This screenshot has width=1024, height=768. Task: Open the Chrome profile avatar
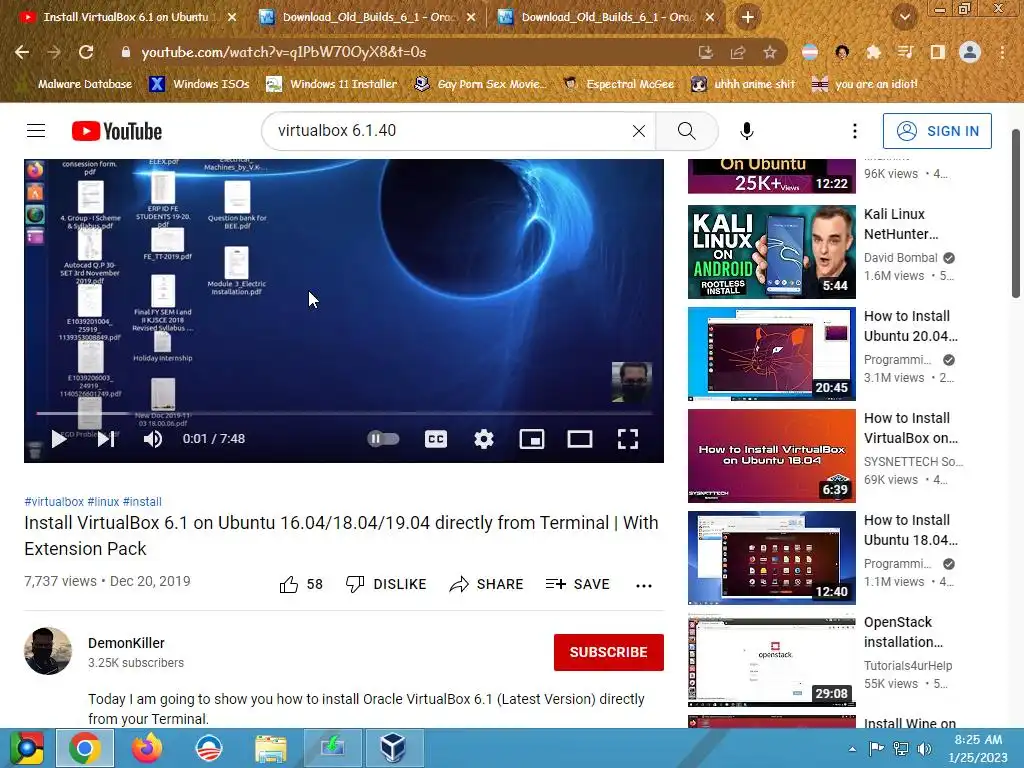click(970, 52)
